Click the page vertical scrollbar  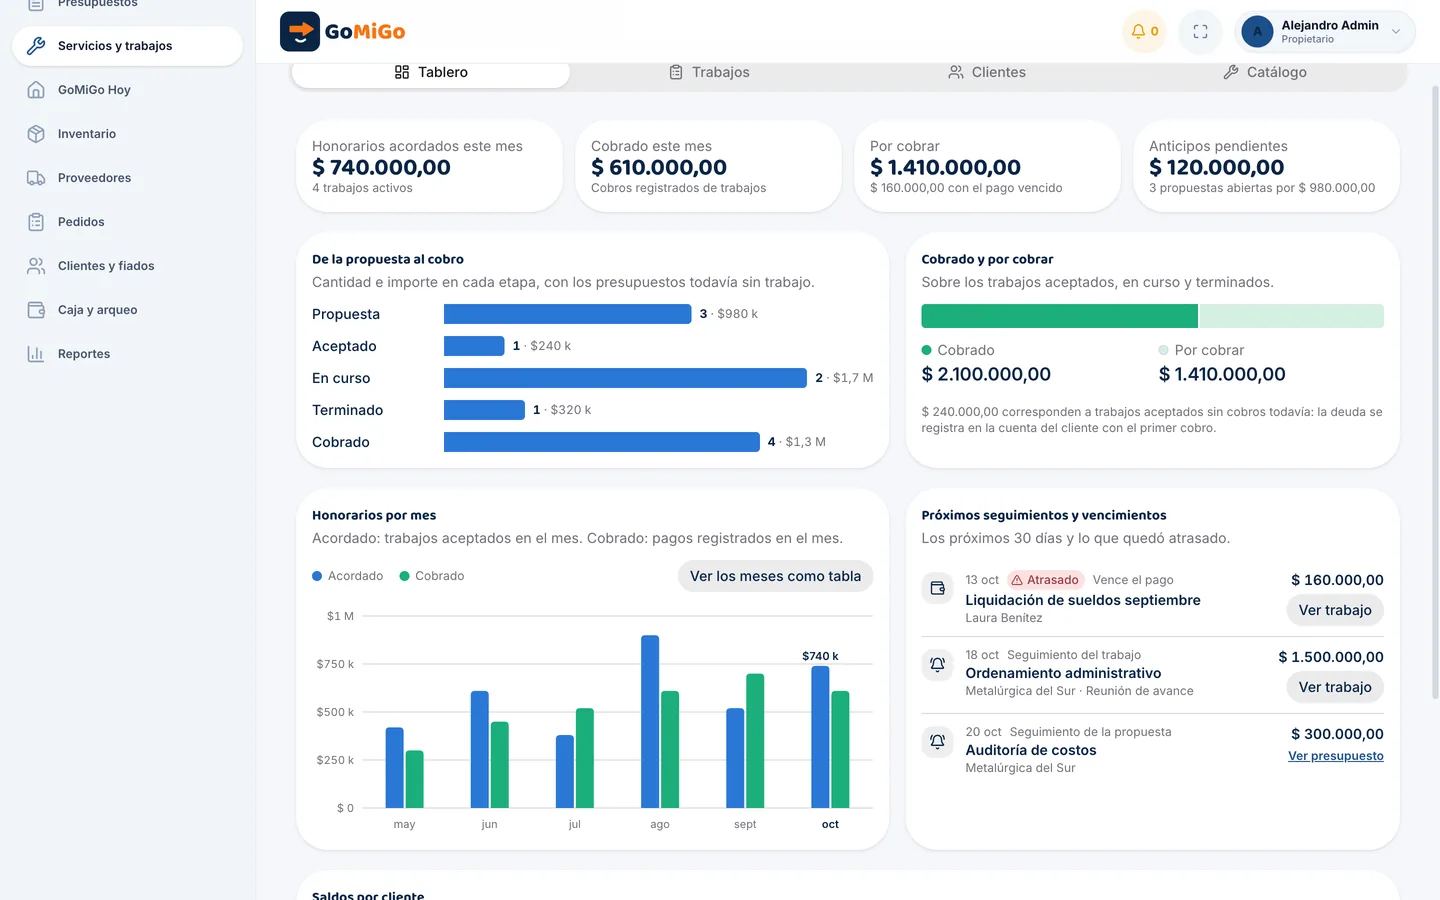(1435, 390)
